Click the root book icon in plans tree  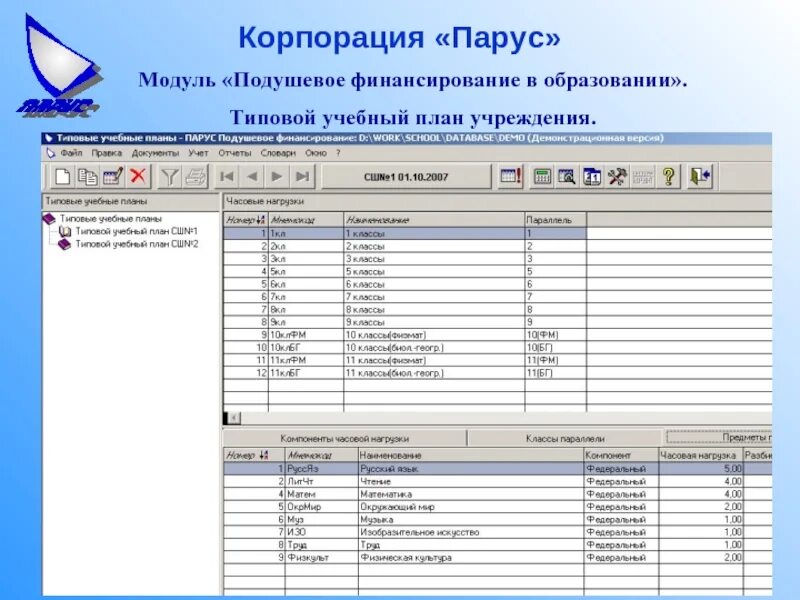49,219
